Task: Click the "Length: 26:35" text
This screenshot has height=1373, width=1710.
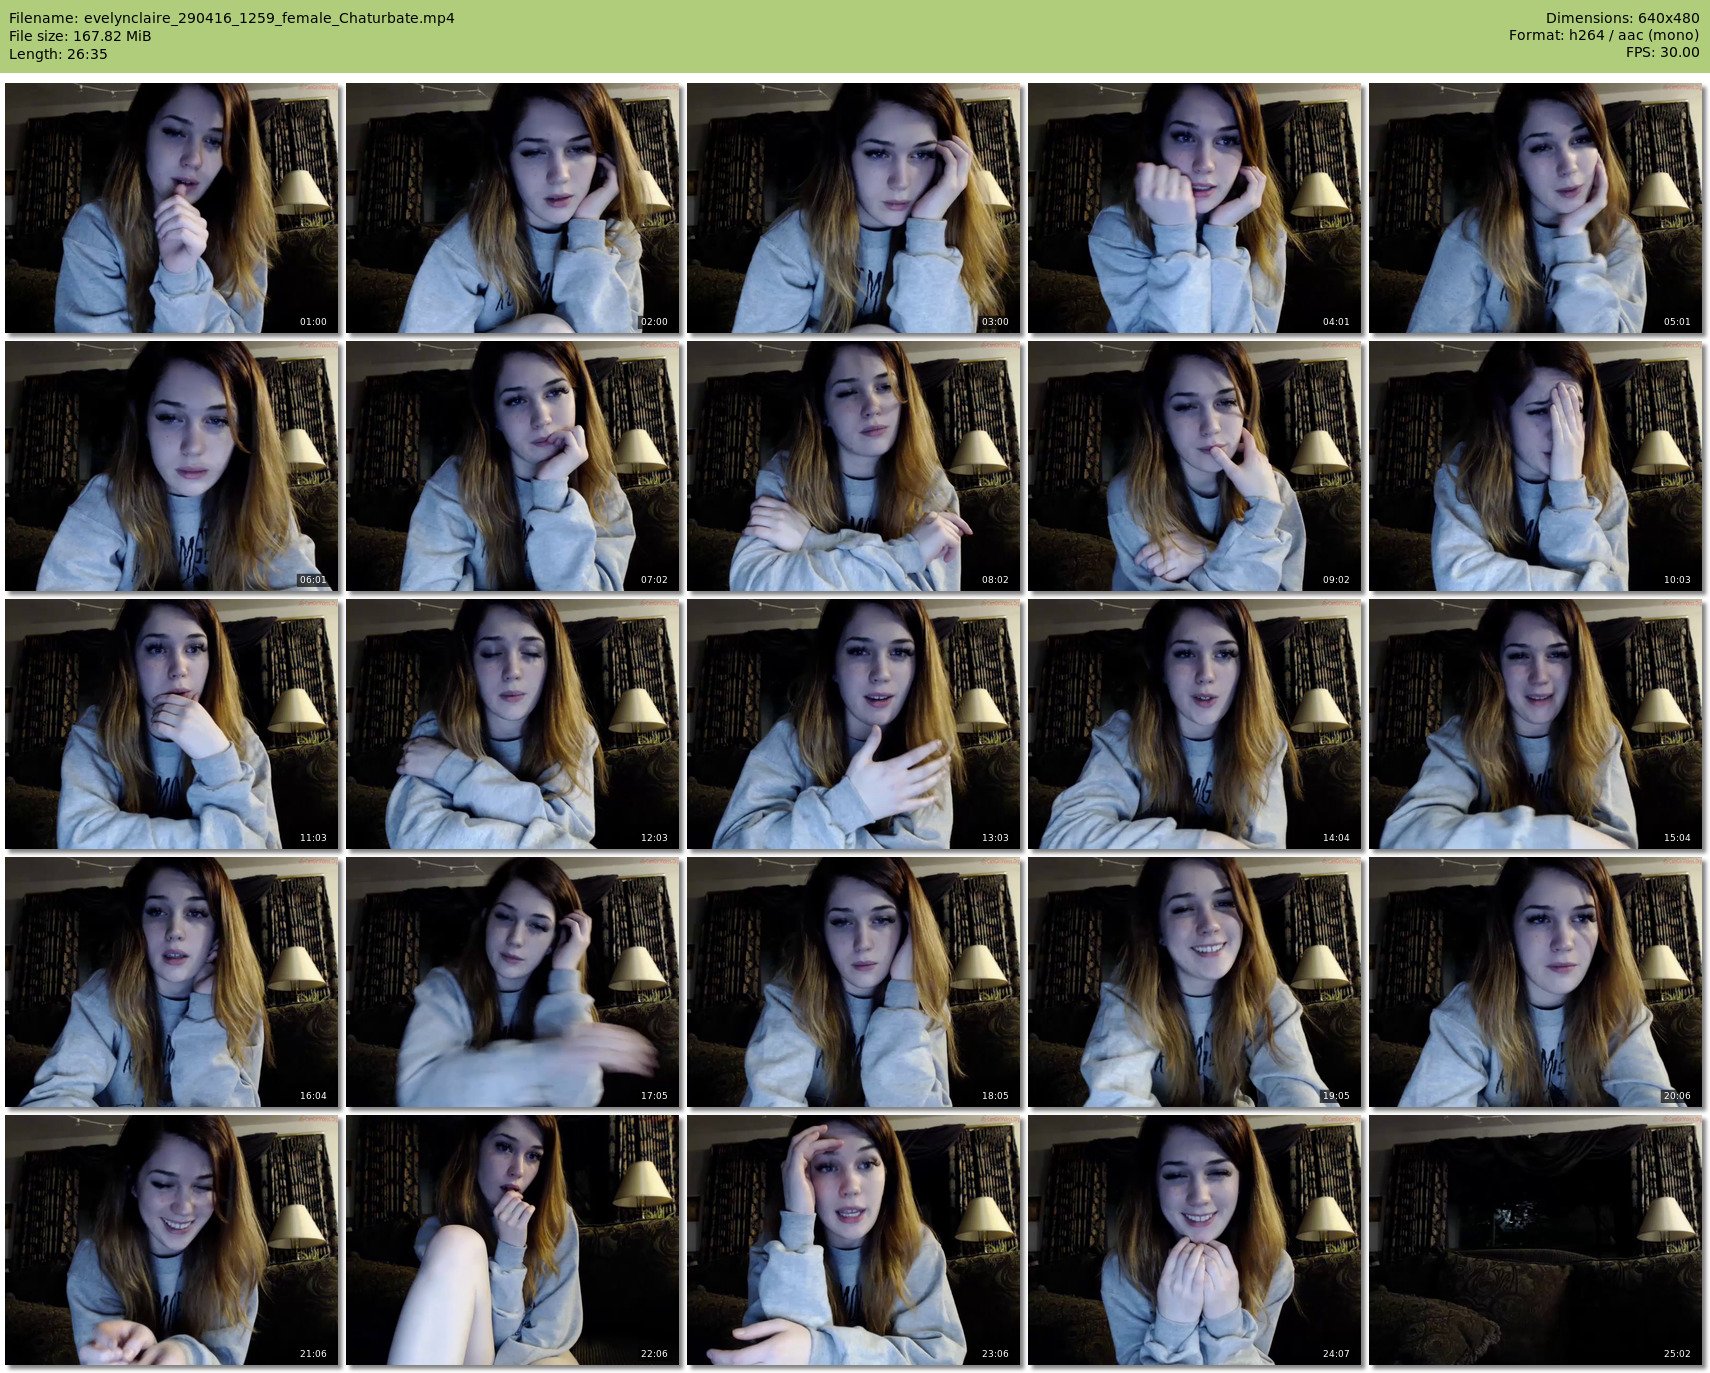Action: click(58, 54)
